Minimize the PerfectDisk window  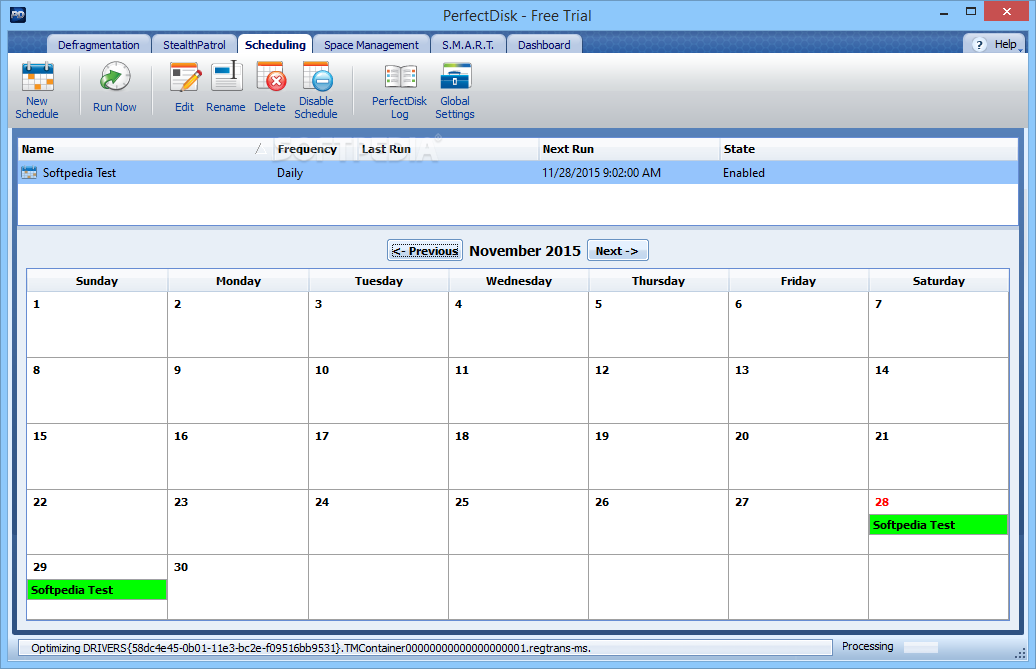[944, 12]
